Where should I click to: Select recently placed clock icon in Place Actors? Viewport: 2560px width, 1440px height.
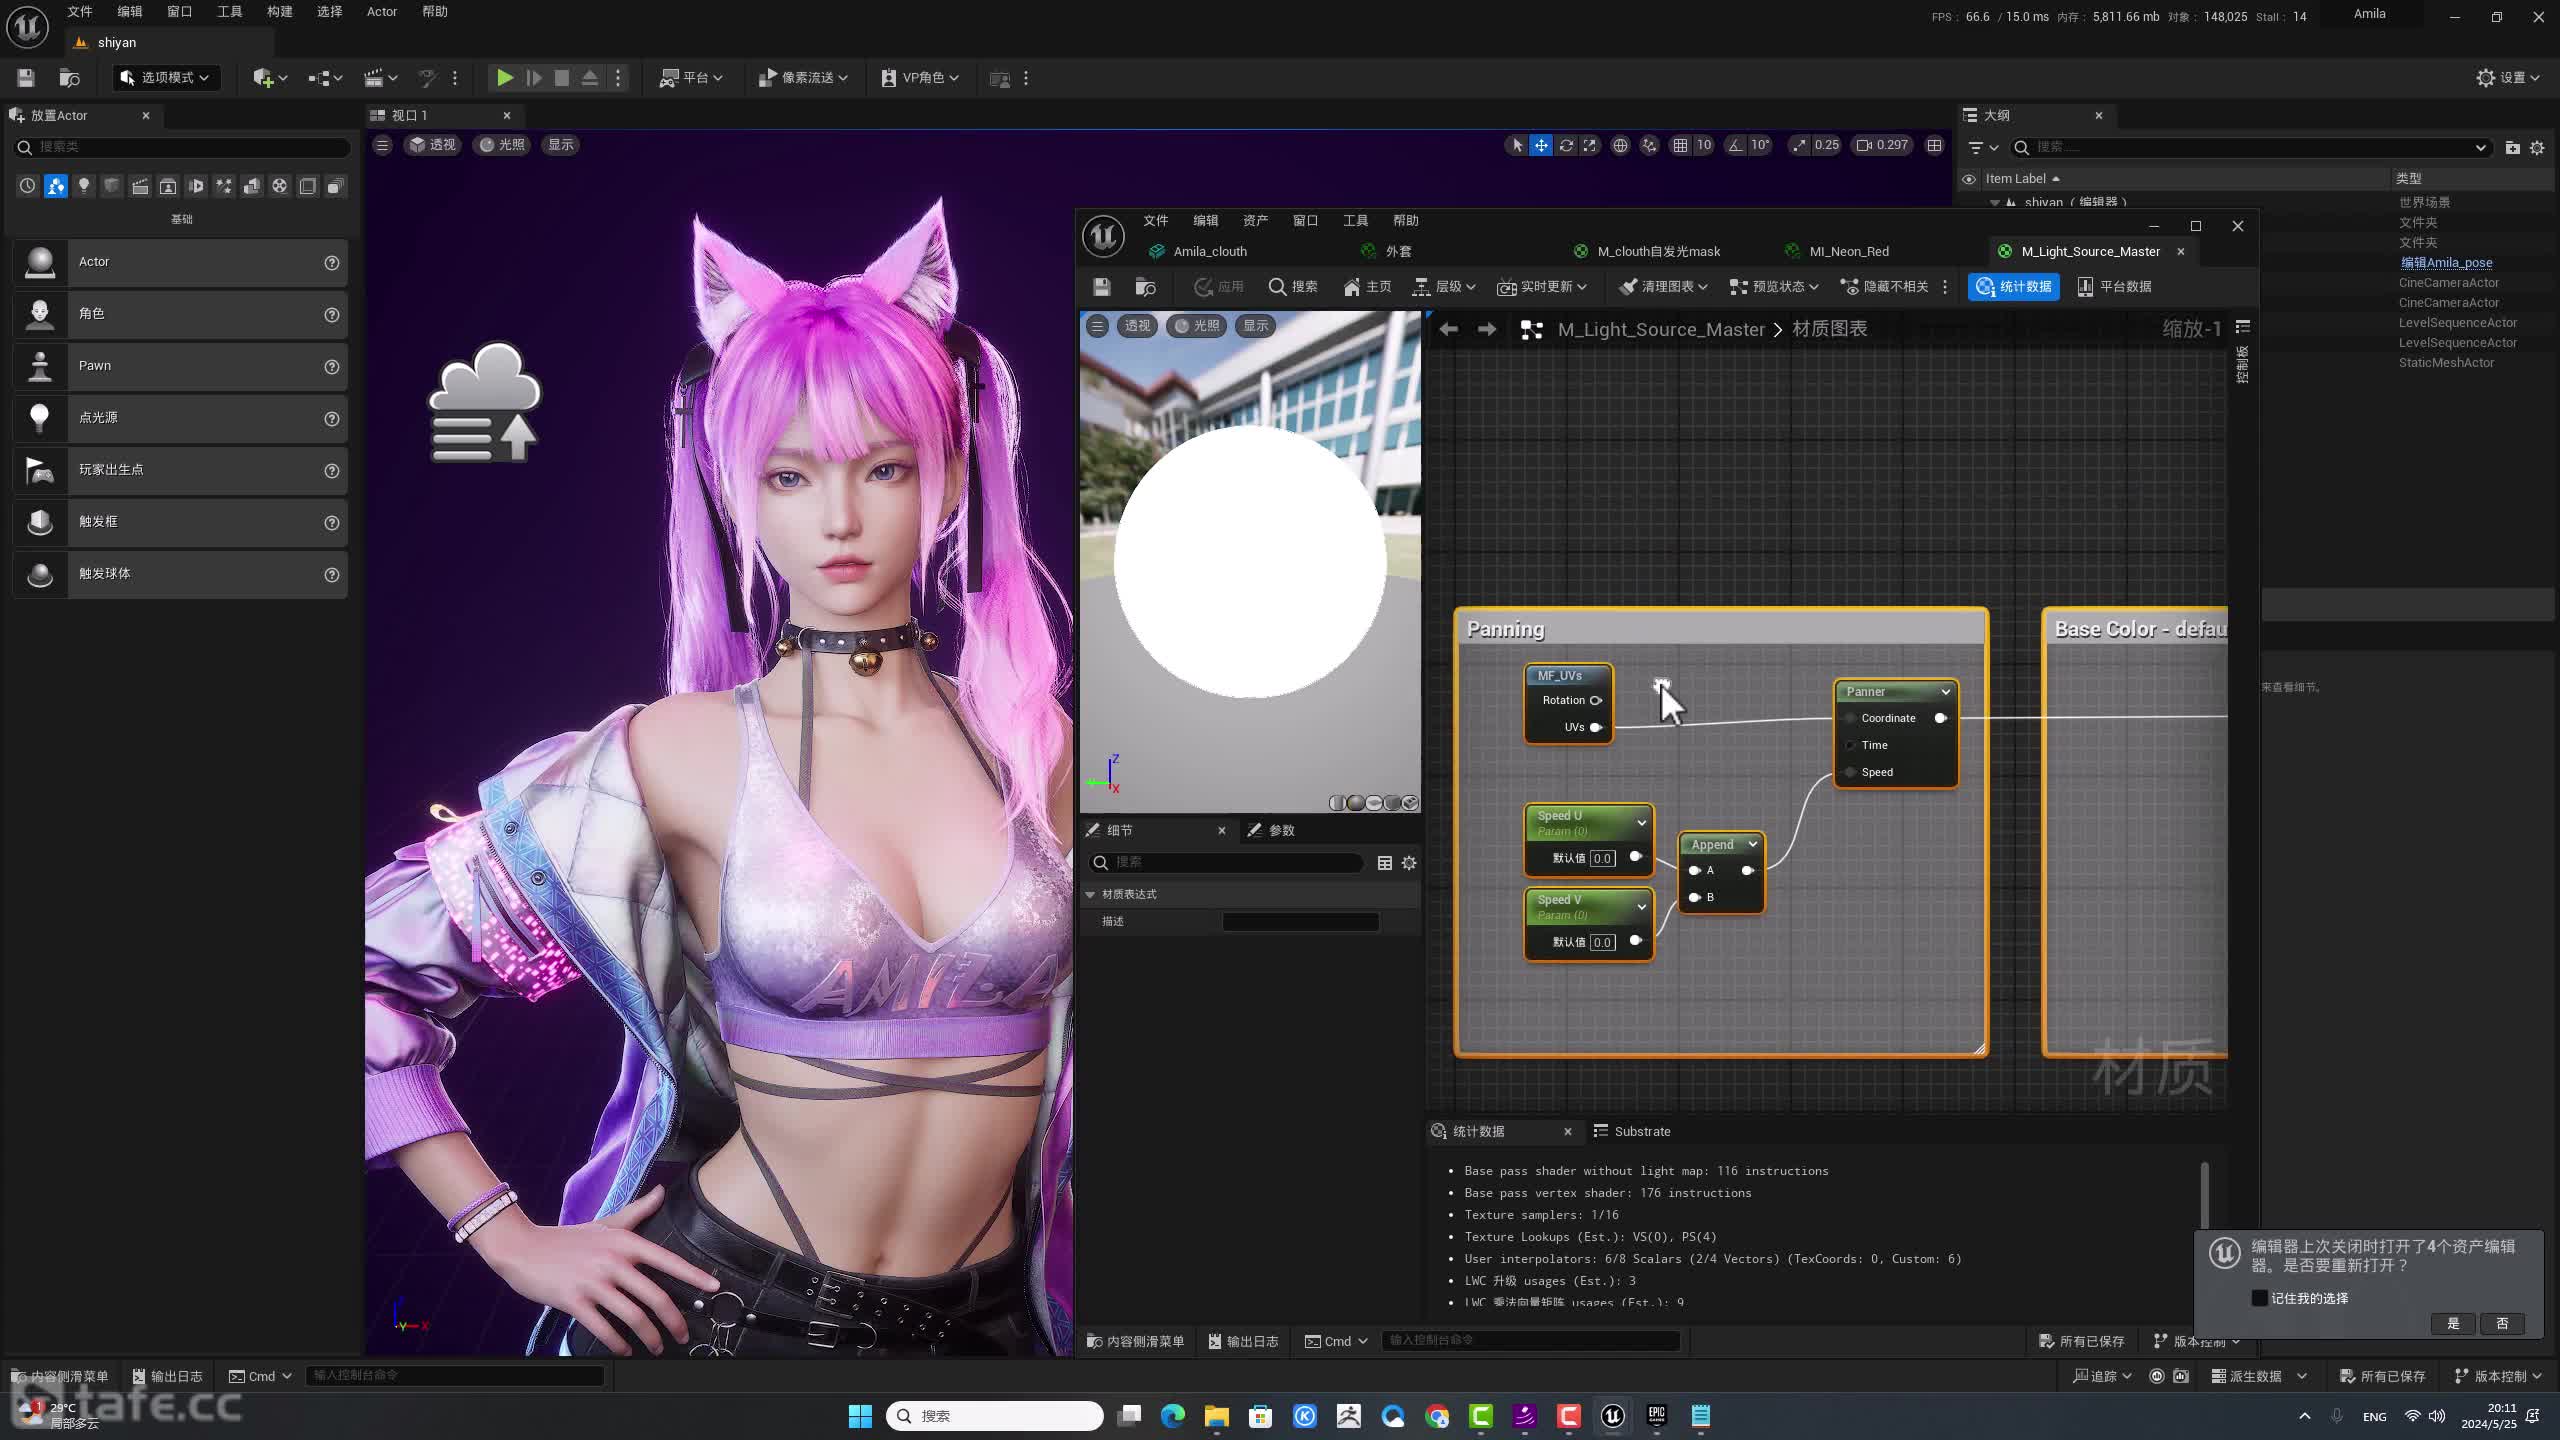[27, 186]
